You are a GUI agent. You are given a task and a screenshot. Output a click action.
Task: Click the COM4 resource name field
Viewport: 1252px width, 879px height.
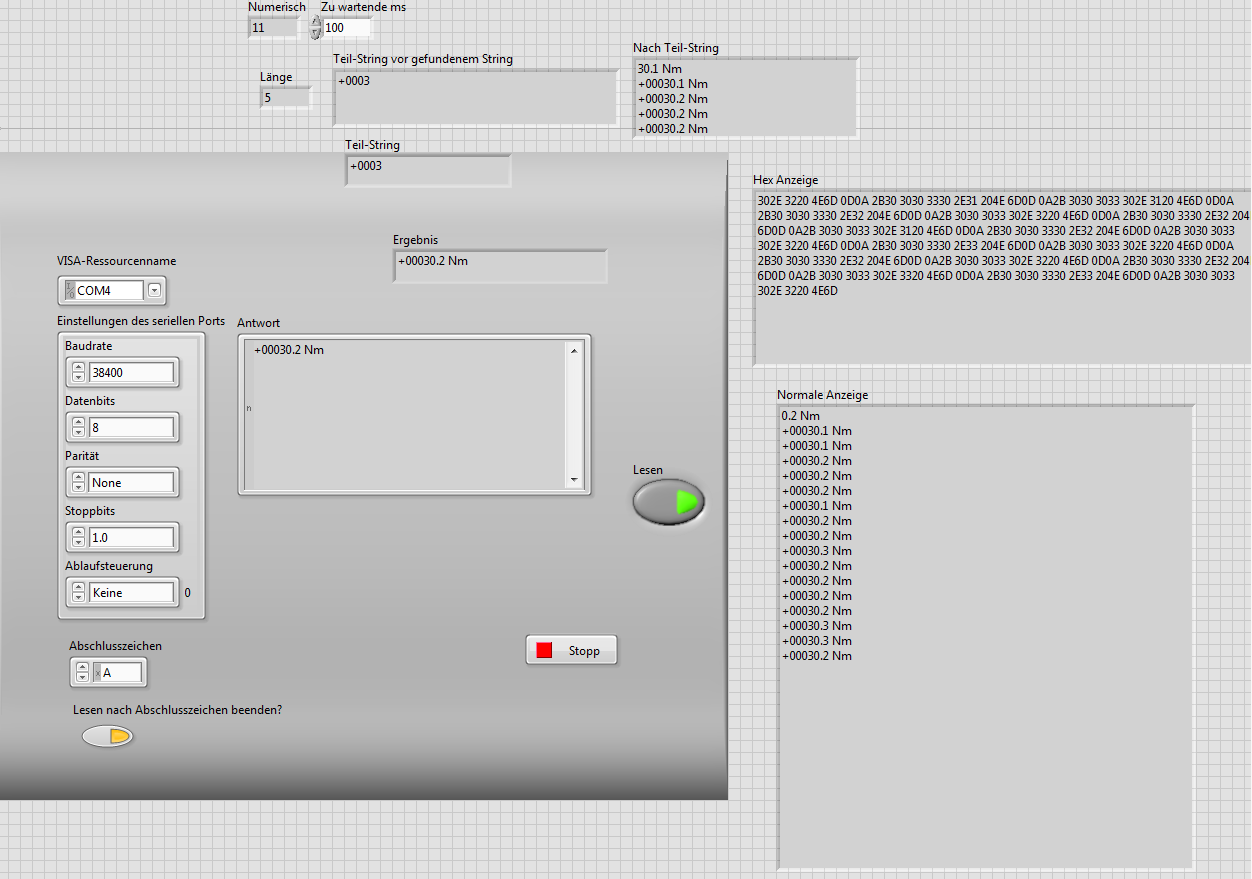point(109,290)
